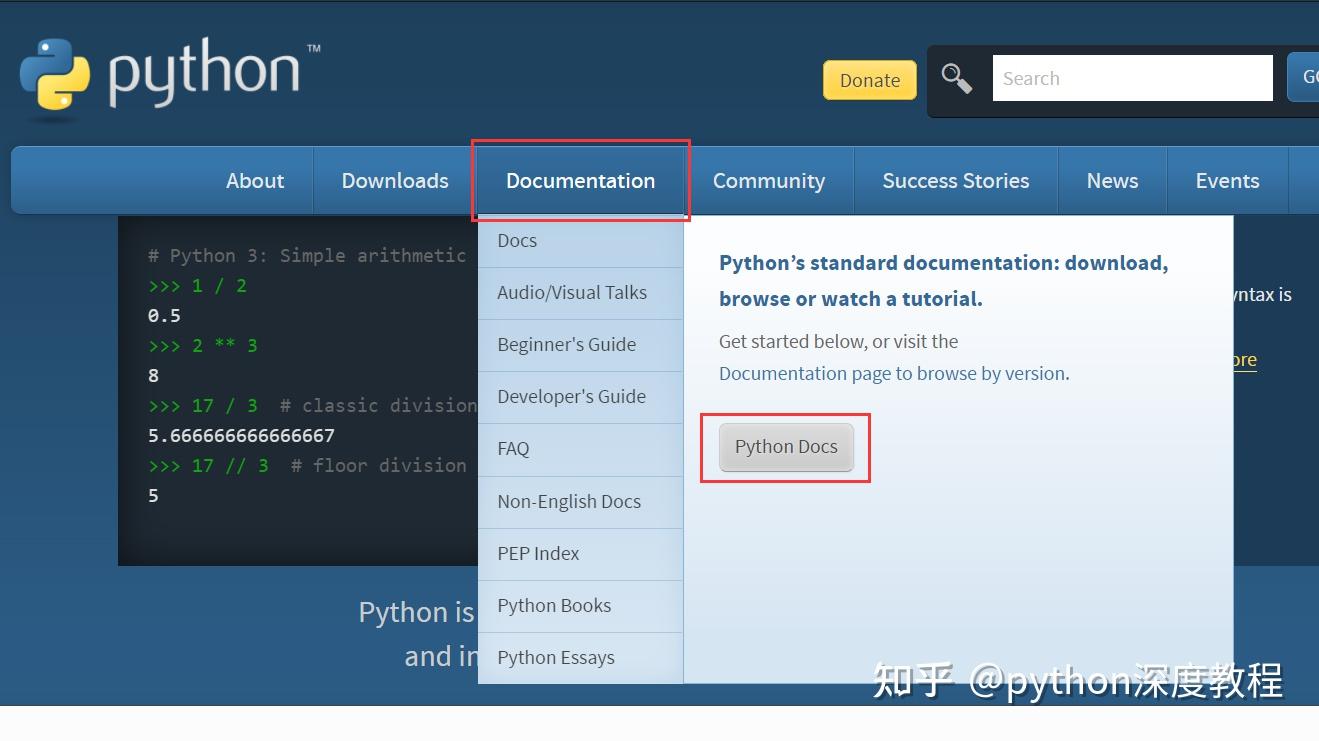This screenshot has height=741, width=1319.
Task: Click the Python Docs button
Action: [x=786, y=447]
